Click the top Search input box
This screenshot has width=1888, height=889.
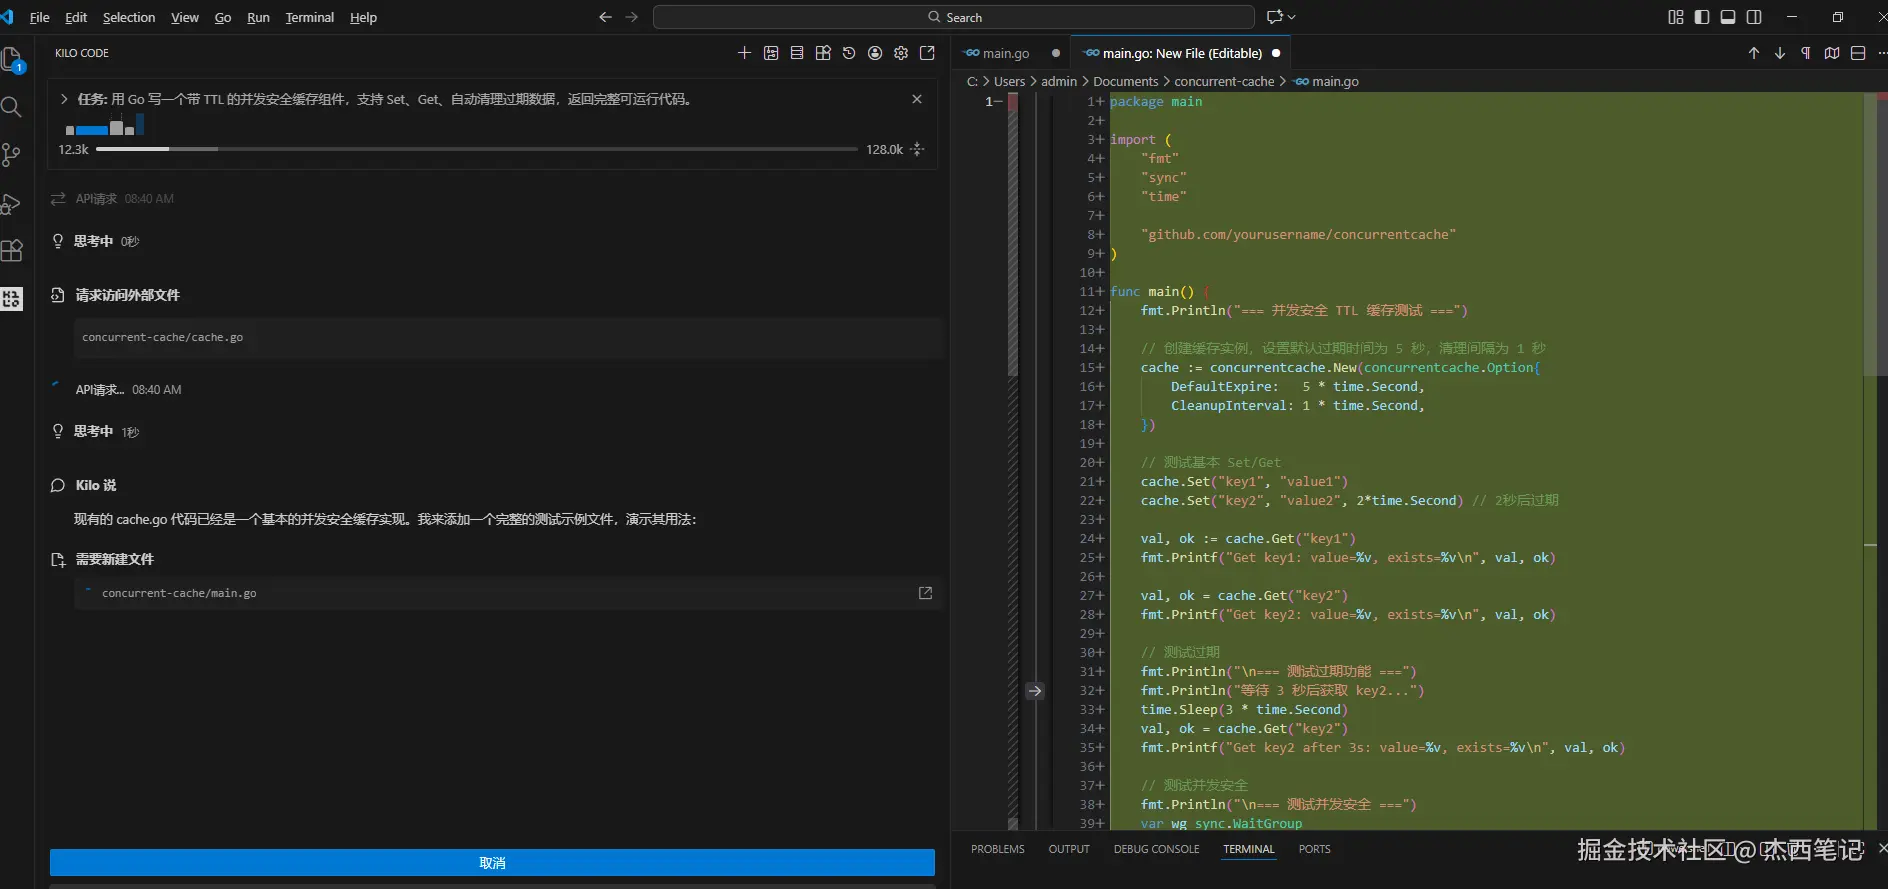tap(953, 17)
